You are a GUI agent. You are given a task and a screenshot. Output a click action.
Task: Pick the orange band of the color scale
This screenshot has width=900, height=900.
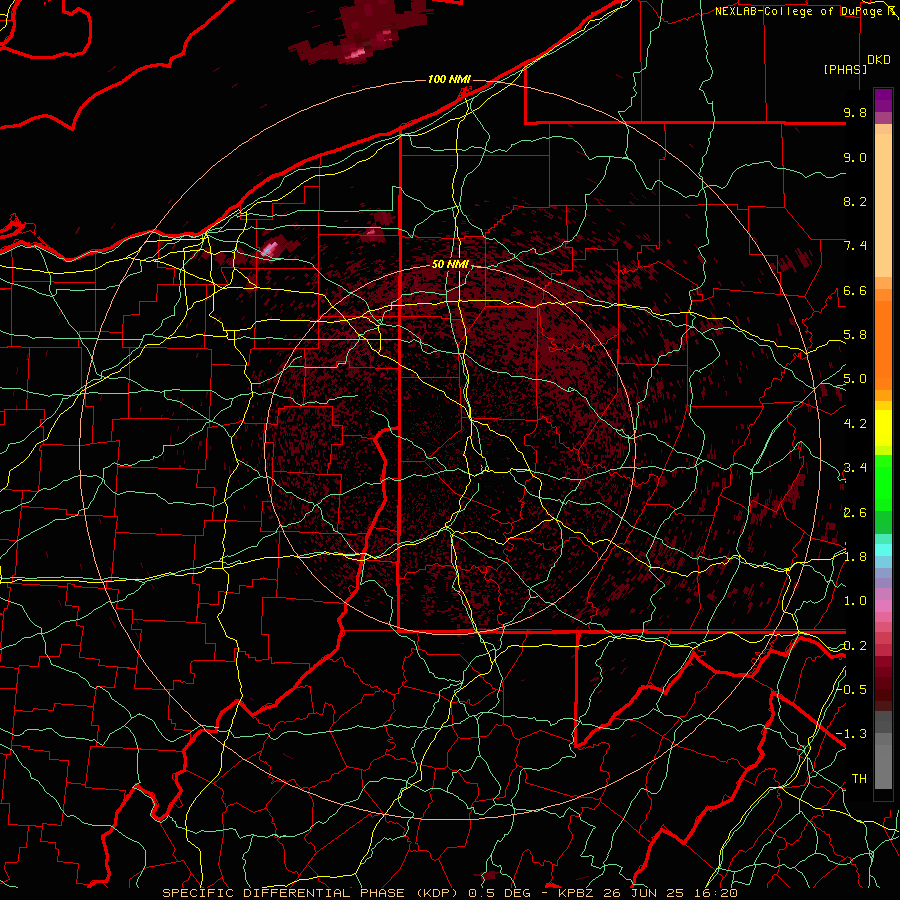click(883, 344)
